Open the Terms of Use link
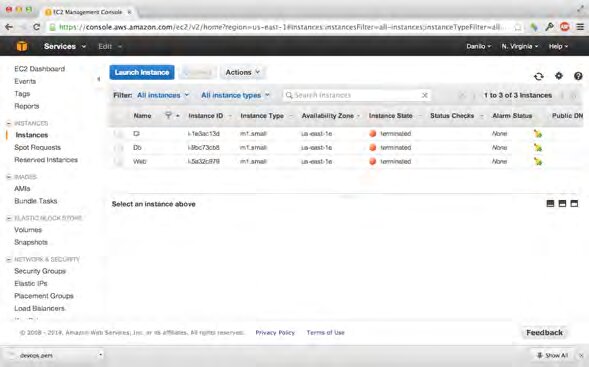Viewport: 589px width, 367px height. tap(325, 332)
